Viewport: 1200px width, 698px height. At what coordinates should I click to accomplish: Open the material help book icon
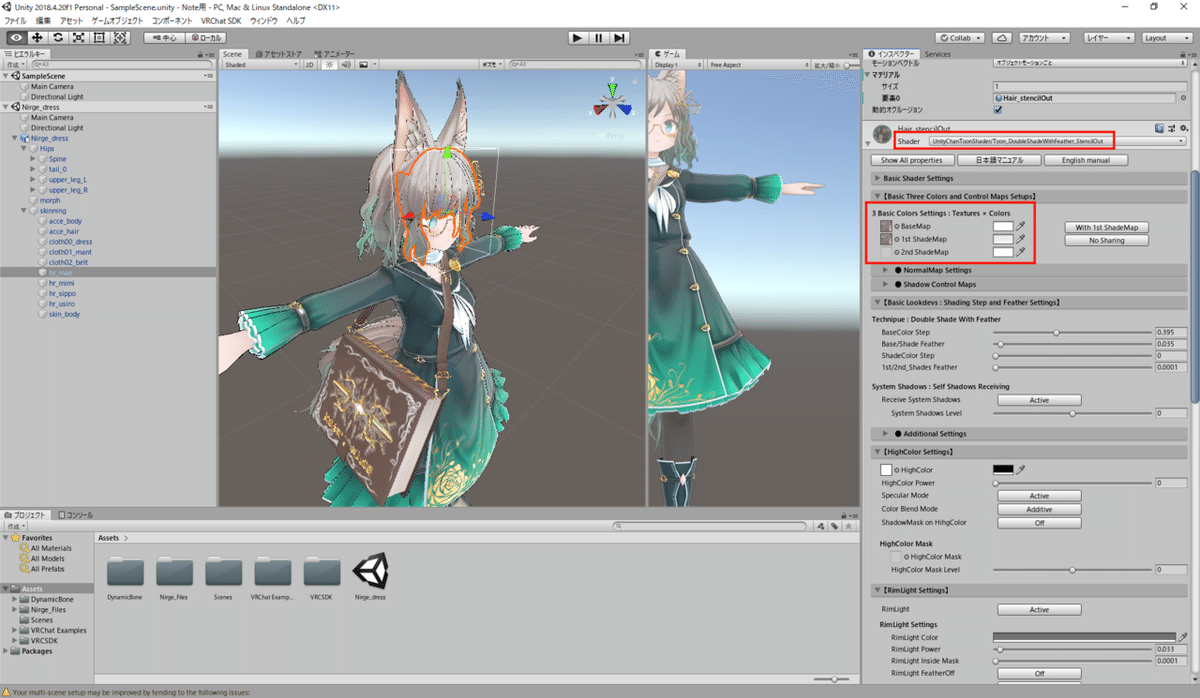pos(1159,129)
